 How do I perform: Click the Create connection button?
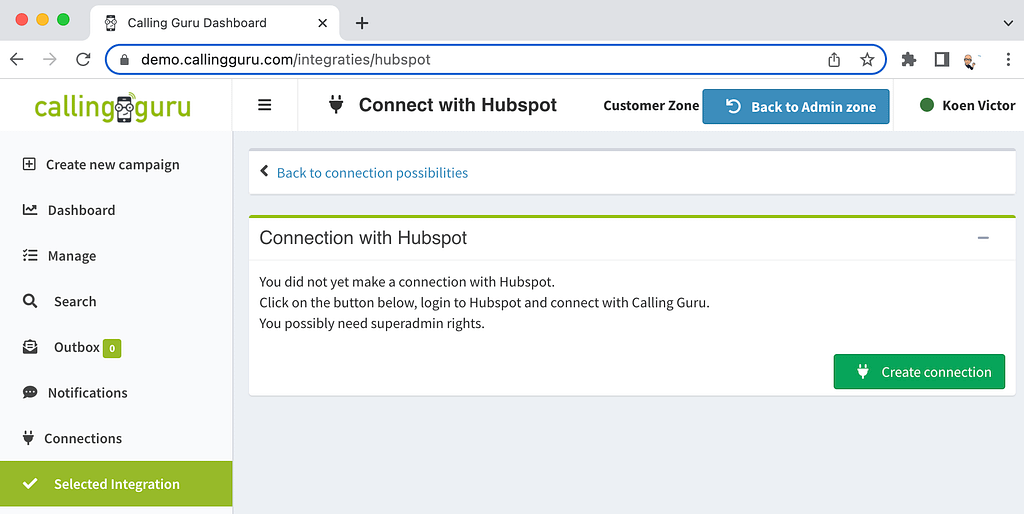coord(919,372)
